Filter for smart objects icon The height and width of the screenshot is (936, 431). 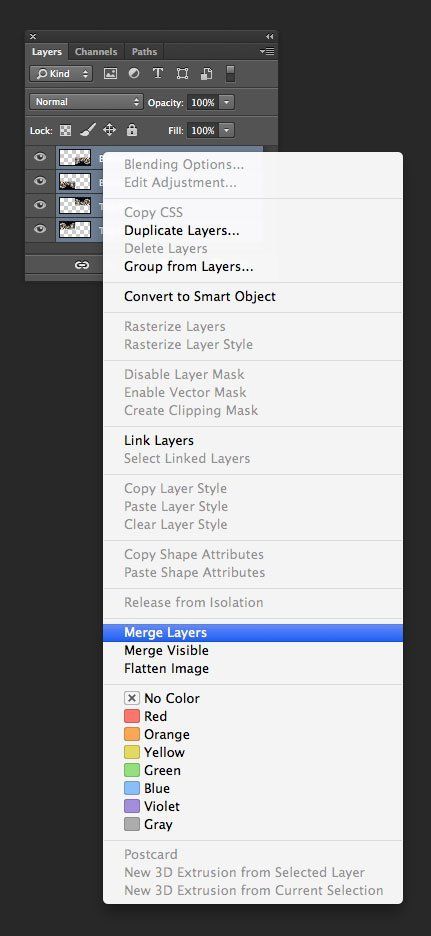click(x=207, y=74)
